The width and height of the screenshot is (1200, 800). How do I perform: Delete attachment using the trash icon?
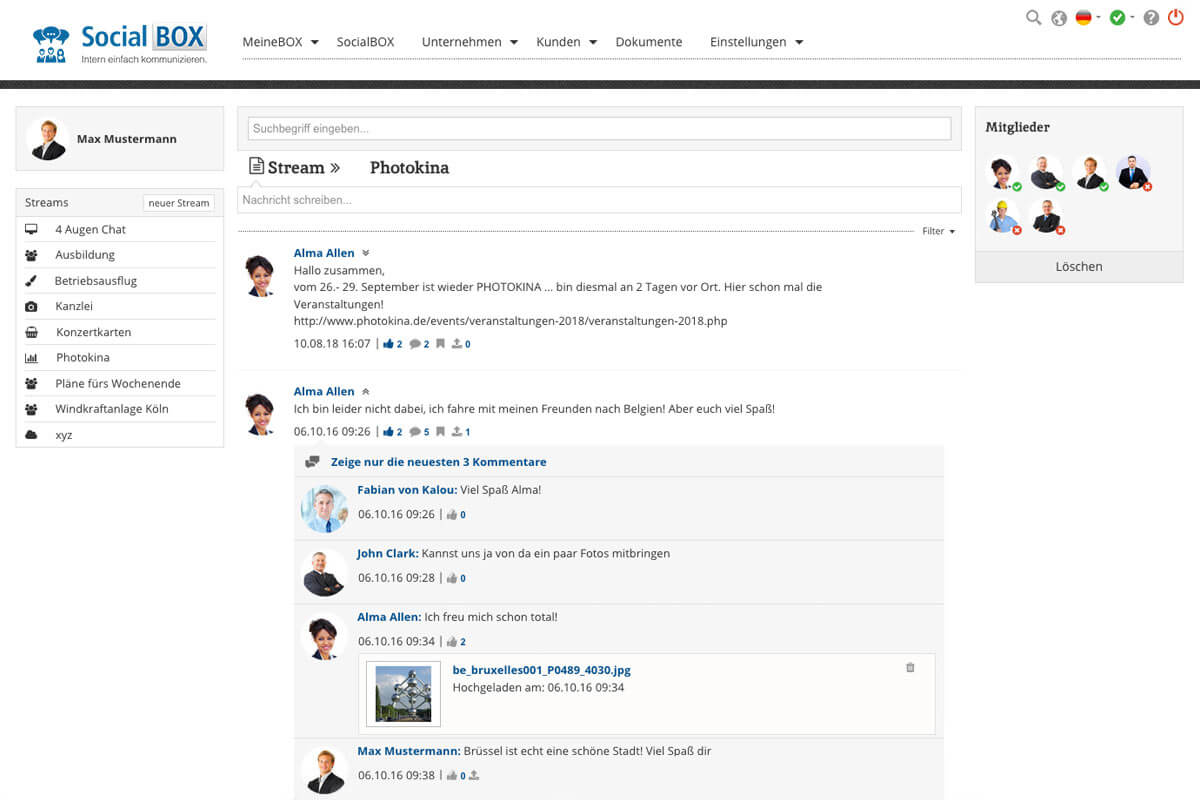coord(910,667)
